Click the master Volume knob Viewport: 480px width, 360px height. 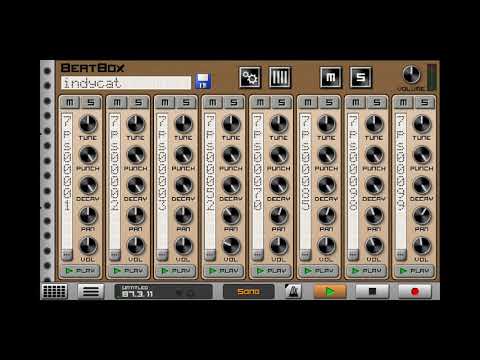tap(411, 75)
